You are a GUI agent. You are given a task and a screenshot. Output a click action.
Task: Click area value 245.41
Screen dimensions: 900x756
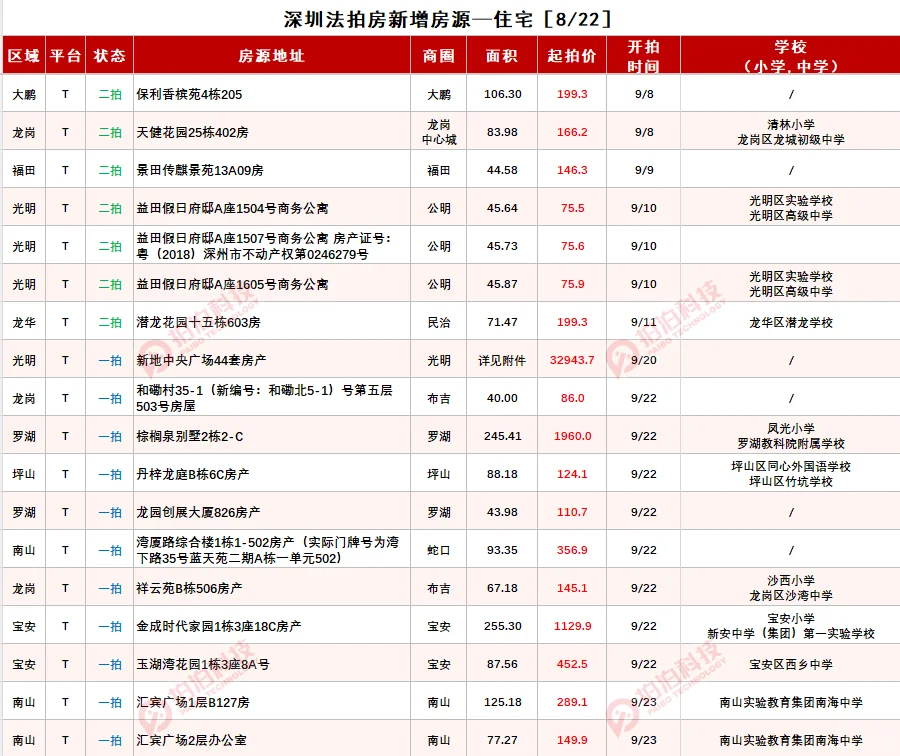pos(503,436)
